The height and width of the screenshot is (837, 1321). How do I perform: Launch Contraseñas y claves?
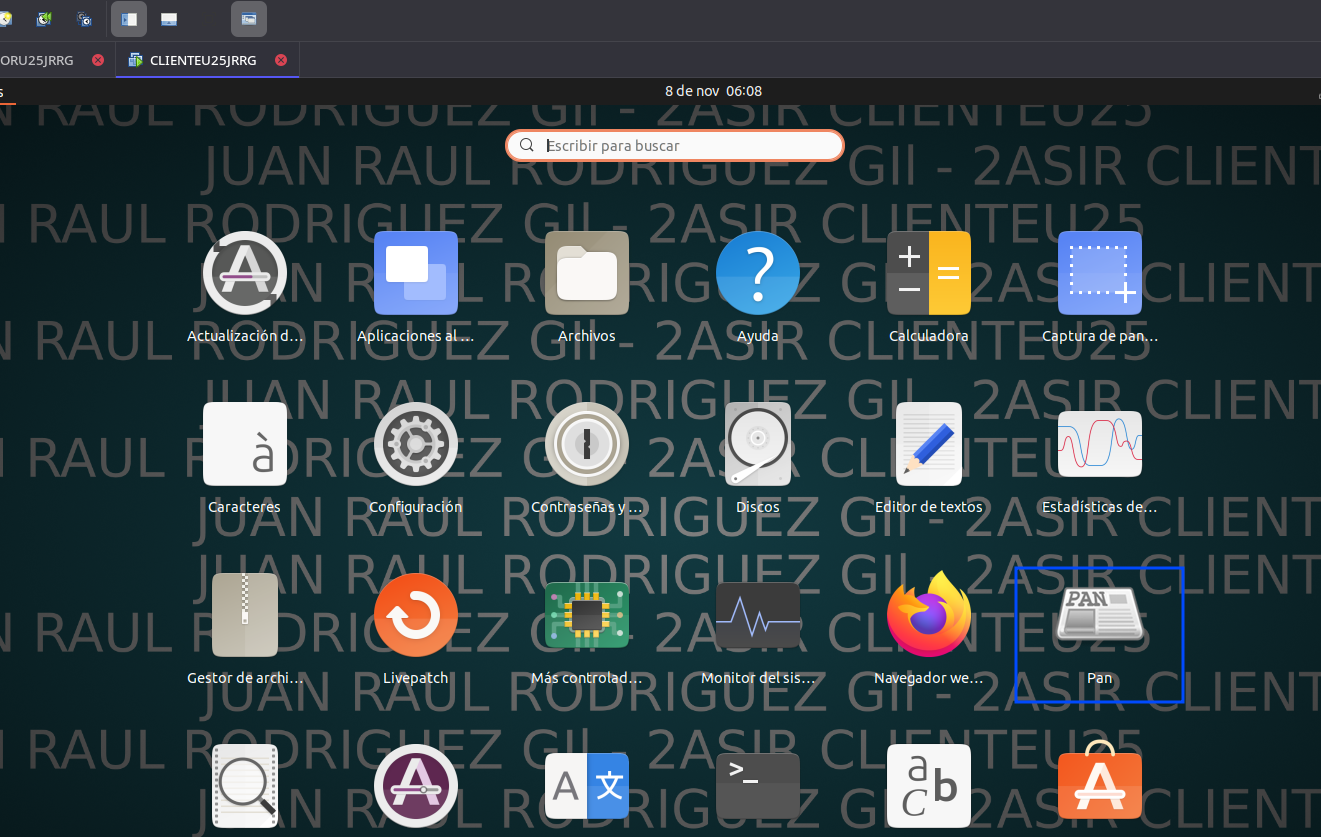[x=587, y=444]
